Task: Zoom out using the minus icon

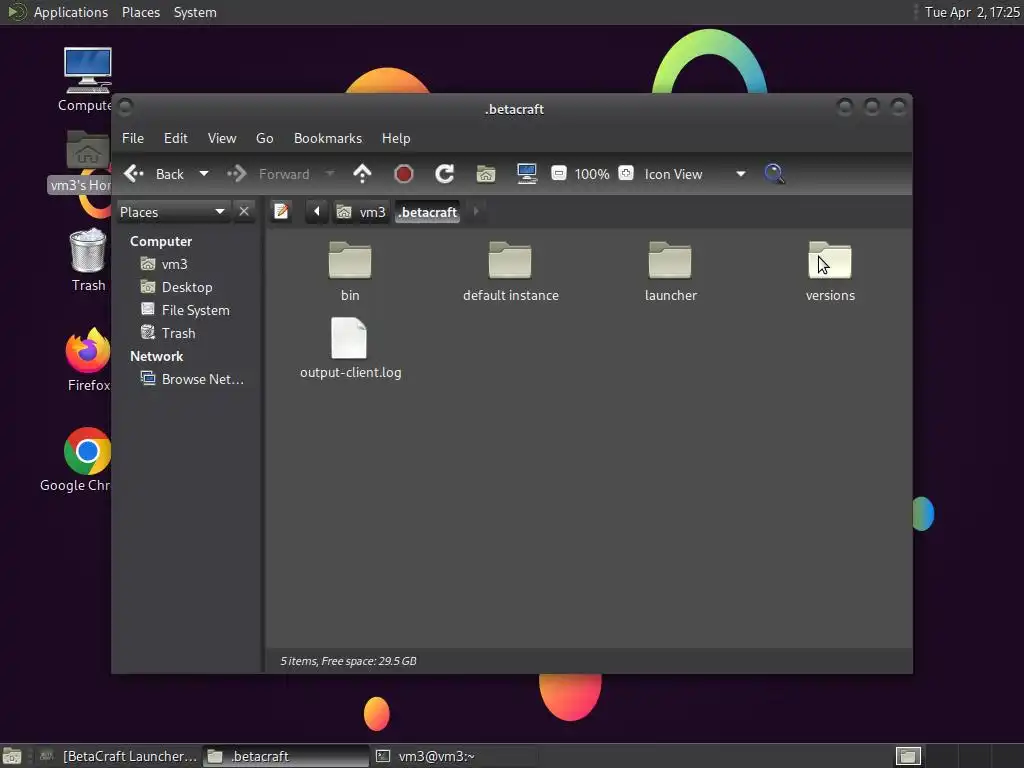Action: click(558, 173)
